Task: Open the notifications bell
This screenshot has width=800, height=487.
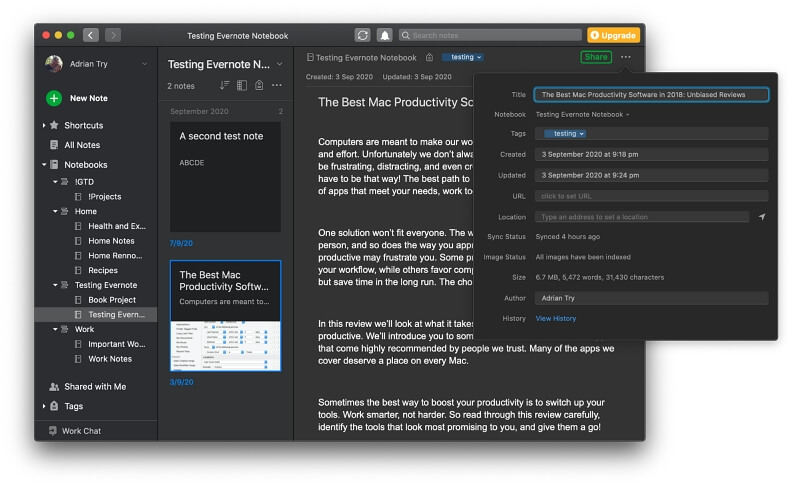Action: point(385,35)
